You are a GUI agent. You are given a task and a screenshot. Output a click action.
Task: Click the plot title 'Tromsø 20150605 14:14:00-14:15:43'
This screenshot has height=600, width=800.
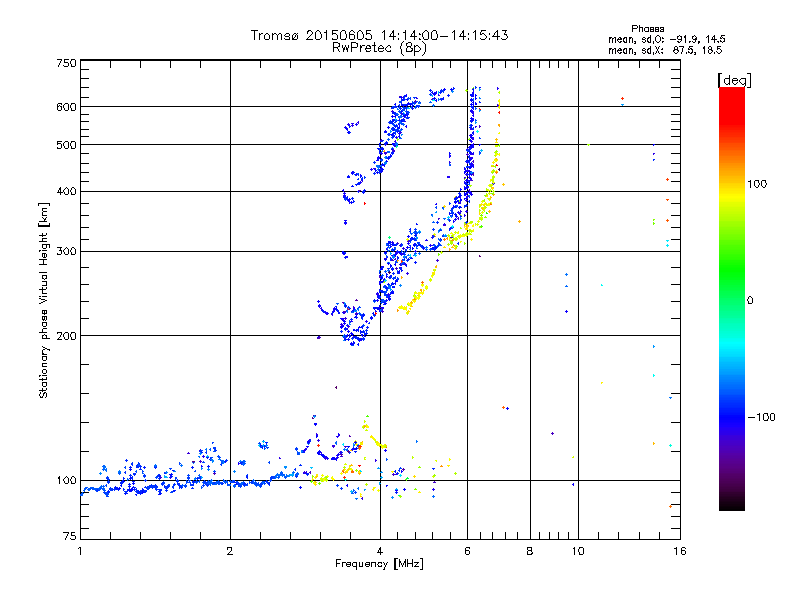(379, 35)
